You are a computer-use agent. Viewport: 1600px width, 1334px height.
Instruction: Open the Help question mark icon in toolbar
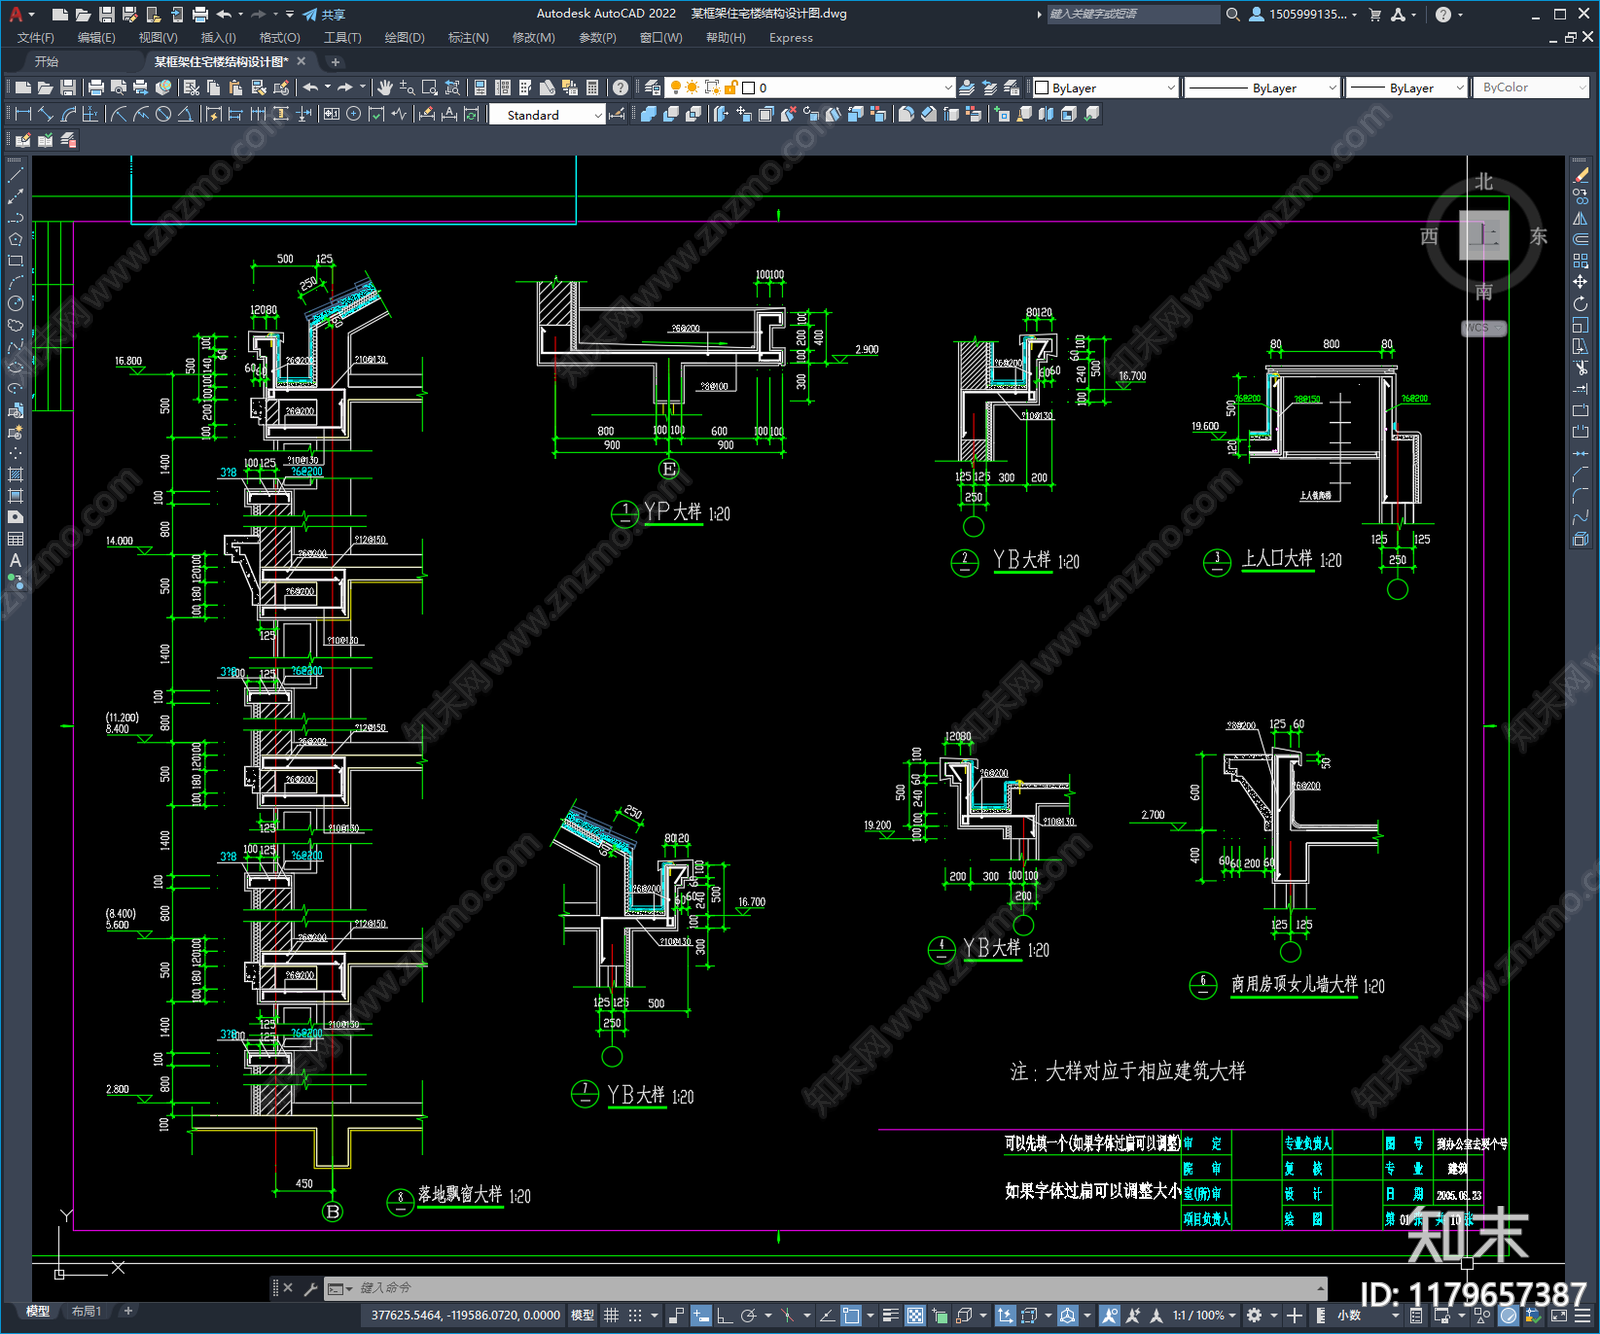pyautogui.click(x=621, y=88)
